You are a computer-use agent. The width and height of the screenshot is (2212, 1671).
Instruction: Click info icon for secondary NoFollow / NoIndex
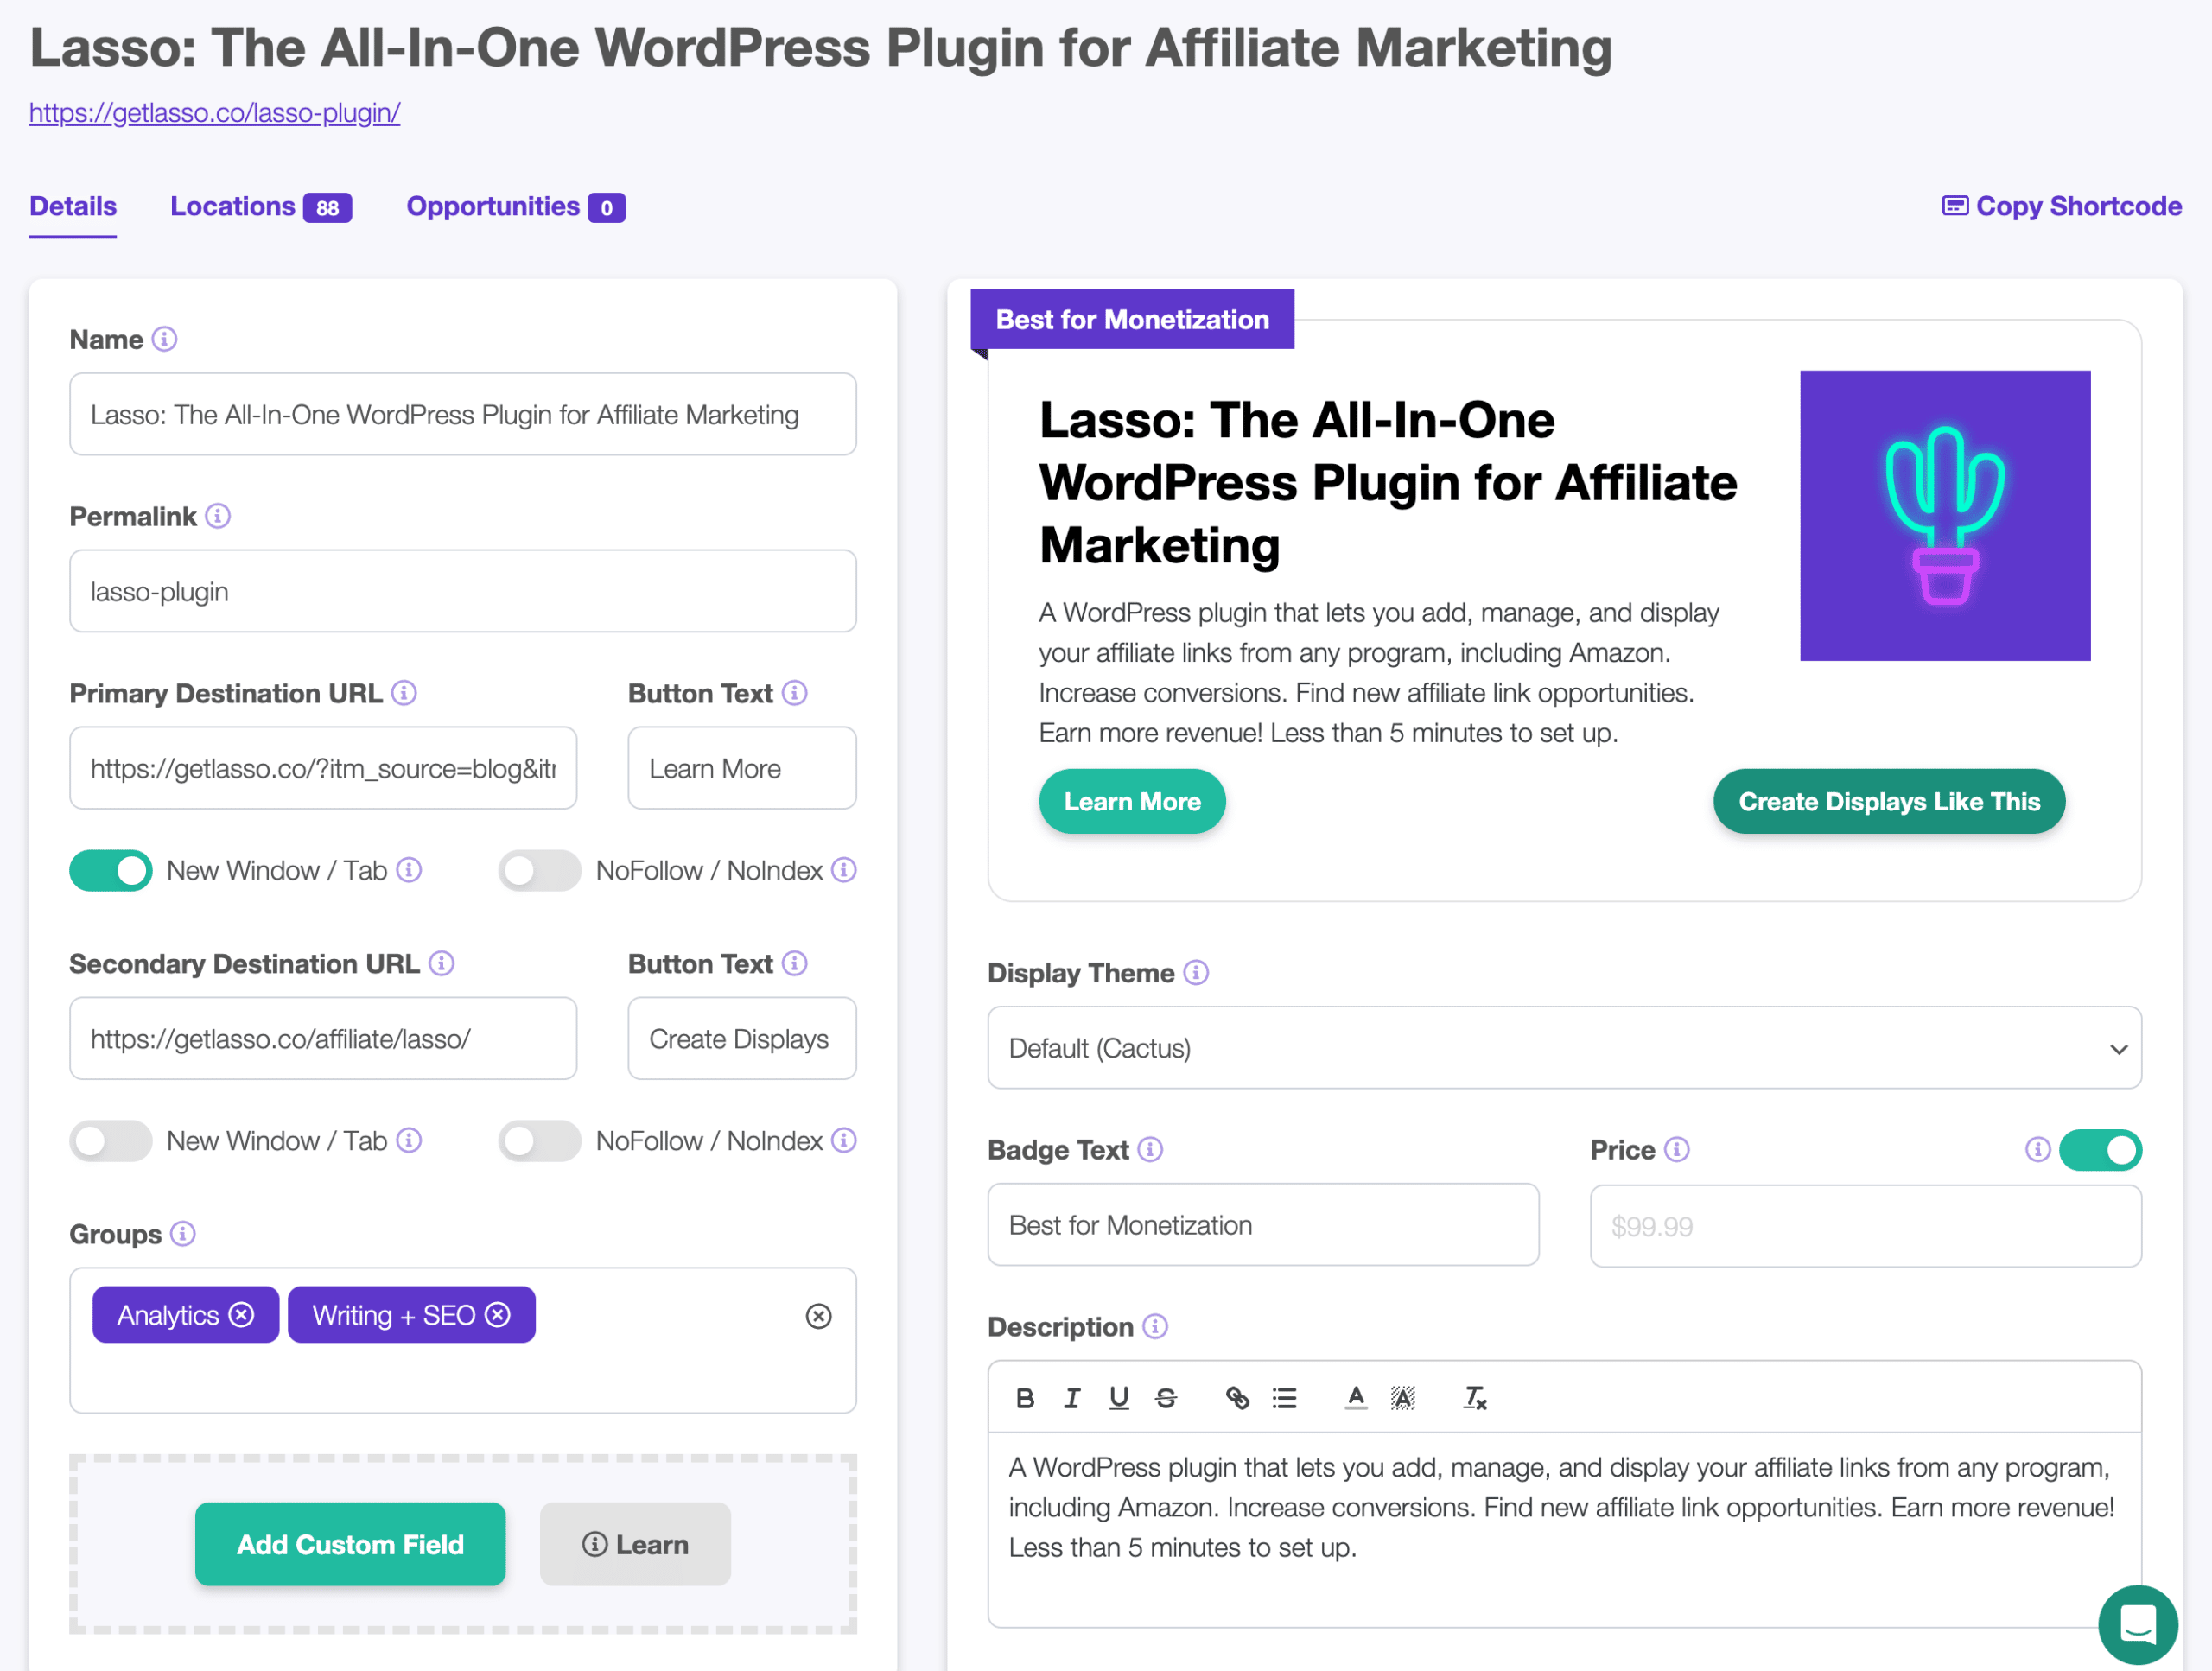click(x=844, y=1140)
